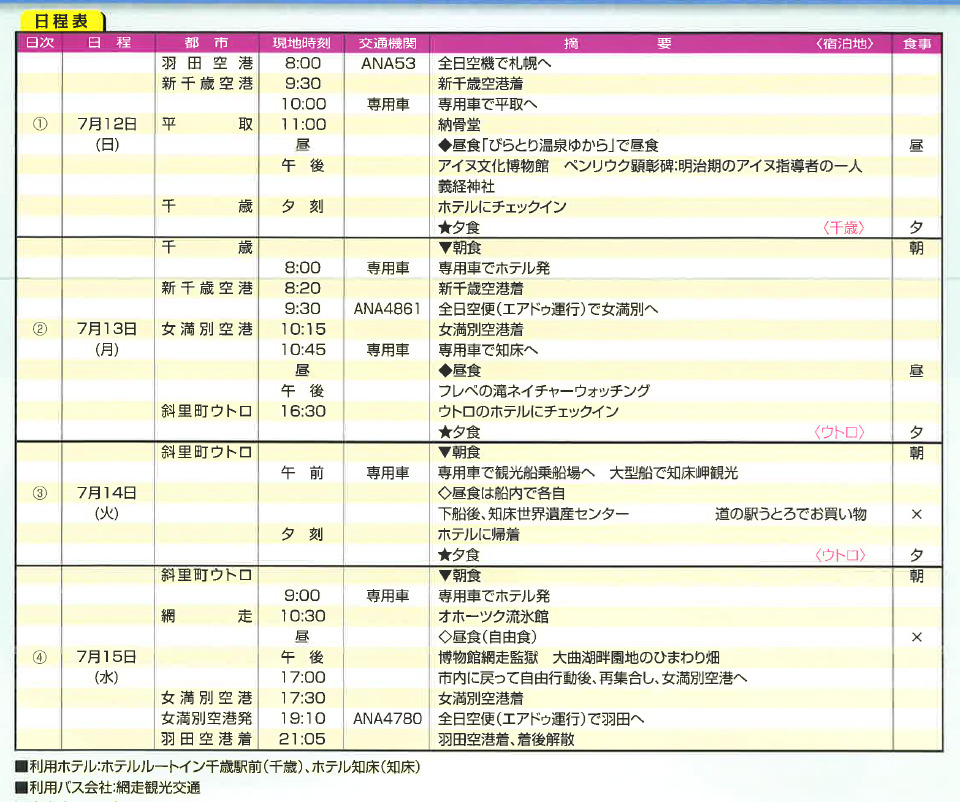Viewport: 960px width, 802px height.
Task: Click the 食事 column header
Action: [x=916, y=43]
